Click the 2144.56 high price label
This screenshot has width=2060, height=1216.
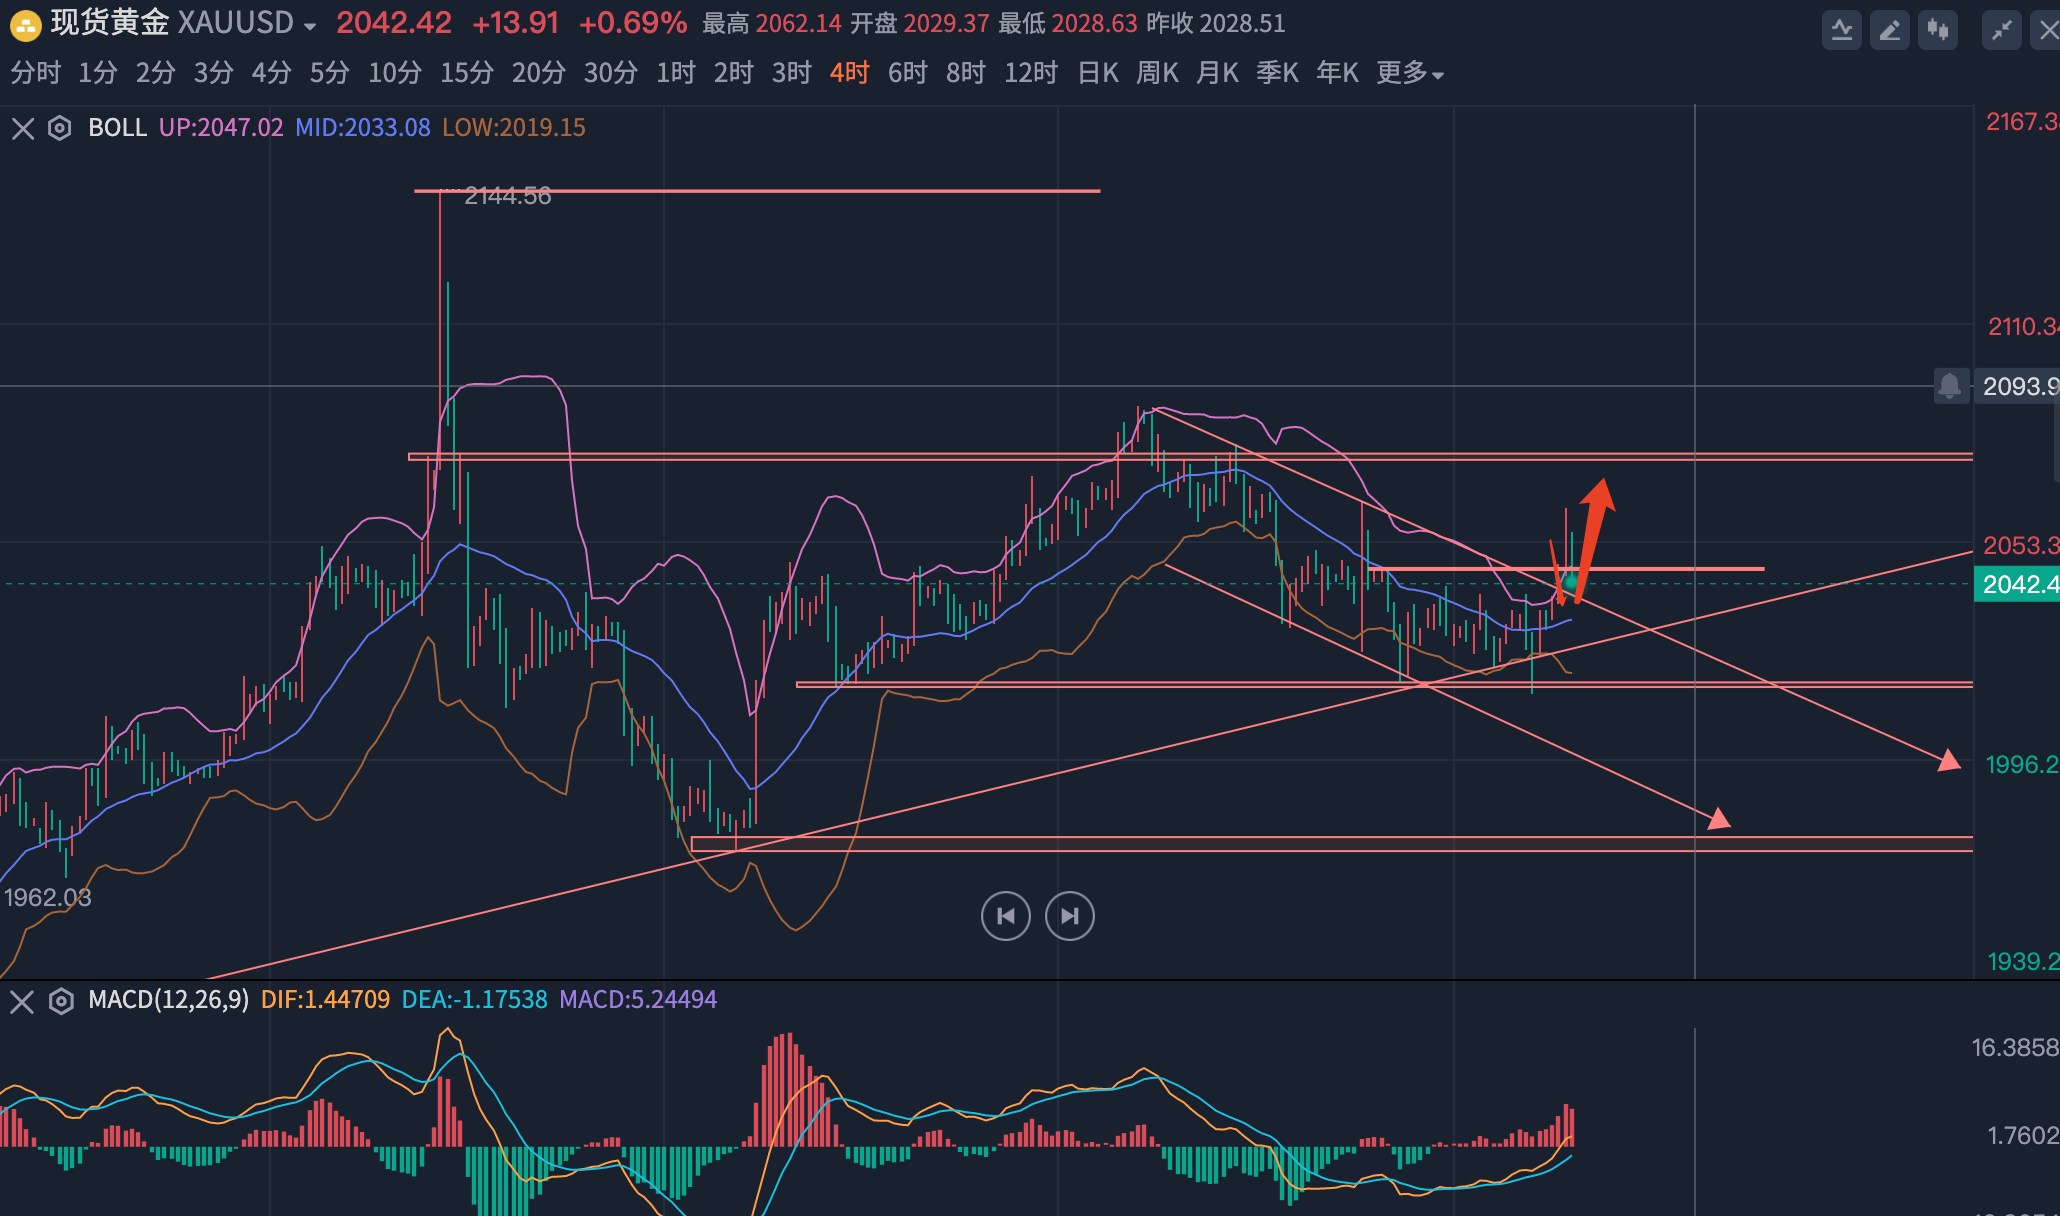[x=508, y=196]
